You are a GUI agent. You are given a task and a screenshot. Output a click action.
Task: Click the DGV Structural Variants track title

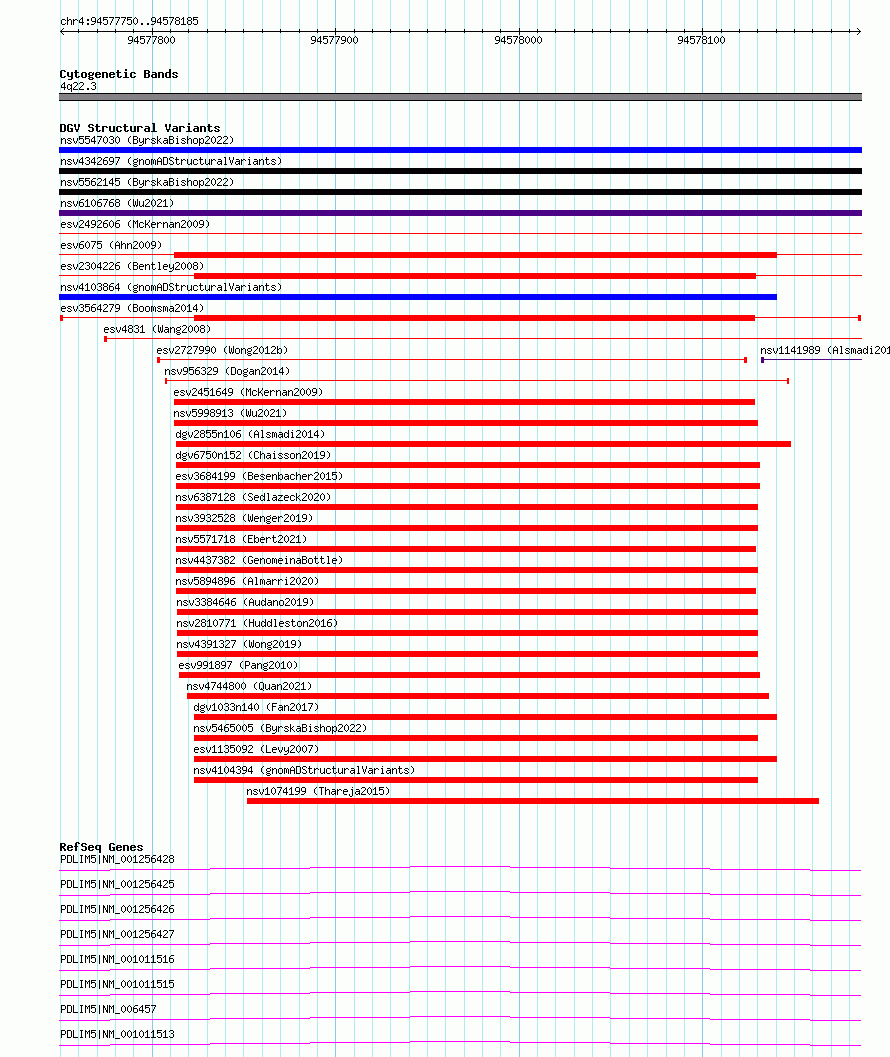point(140,128)
